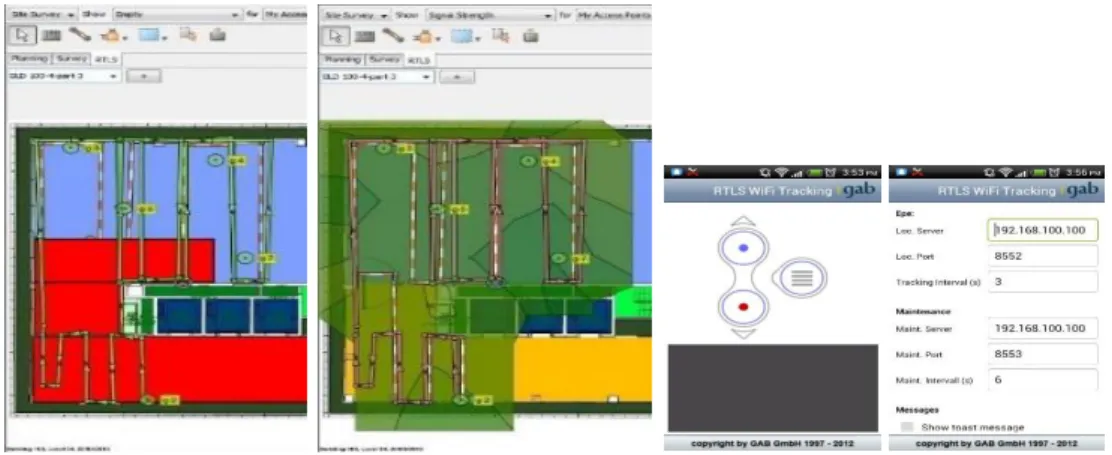Image resolution: width=1112 pixels, height=455 pixels.
Task: Pick the ruler measure tool in left survey window
Action: (x=79, y=35)
